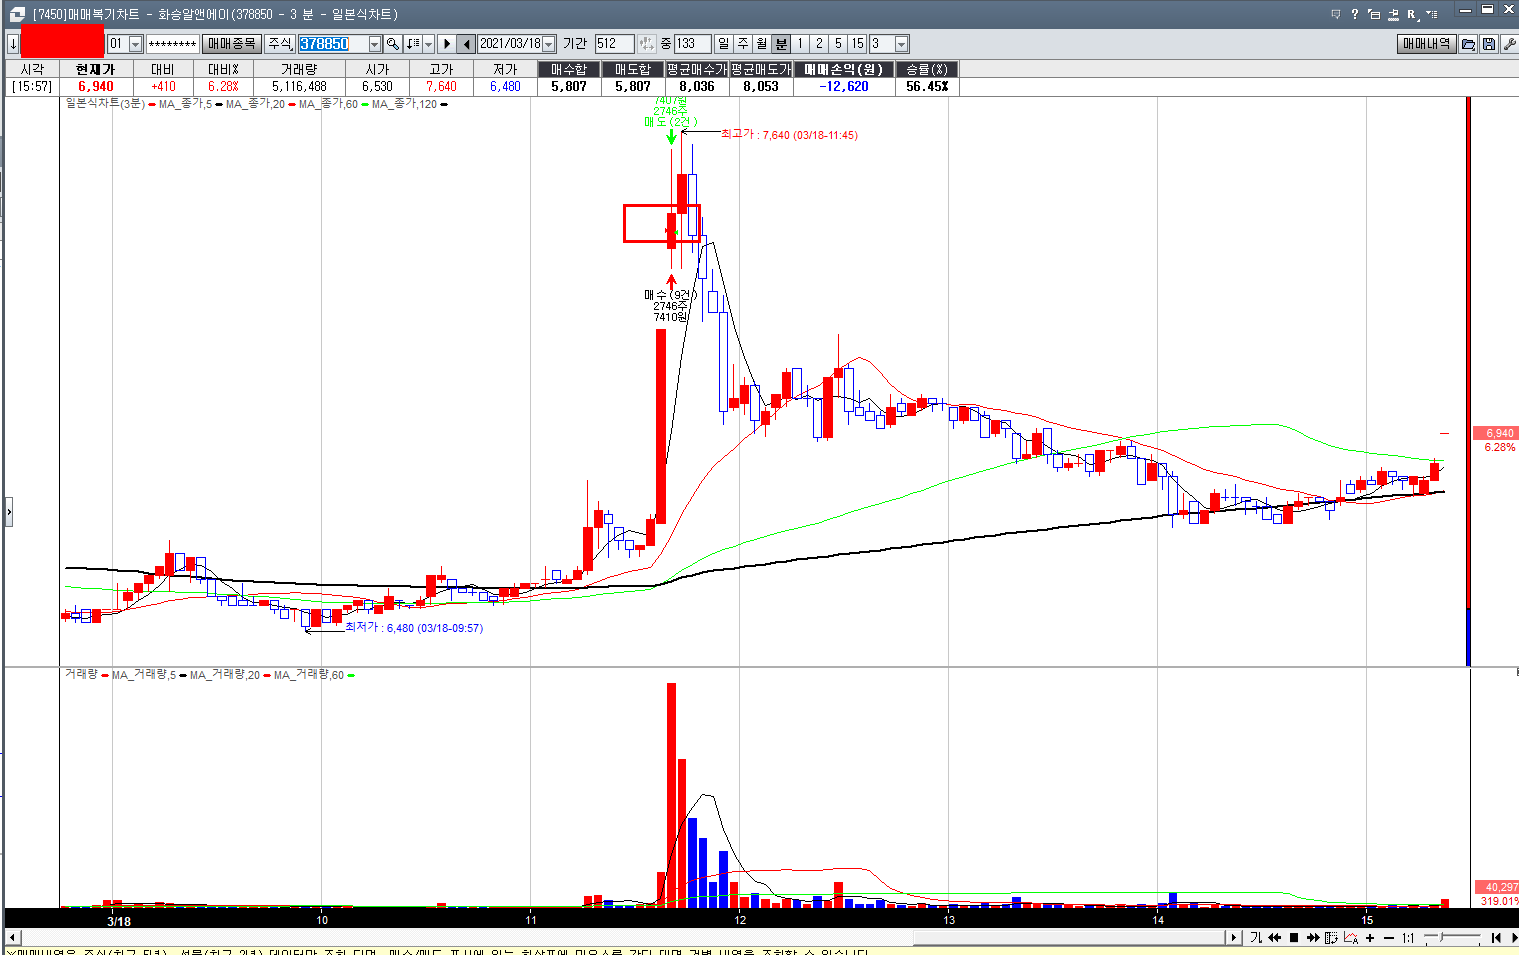
Task: Click the minus zoom-out icon below chart
Action: click(1389, 938)
